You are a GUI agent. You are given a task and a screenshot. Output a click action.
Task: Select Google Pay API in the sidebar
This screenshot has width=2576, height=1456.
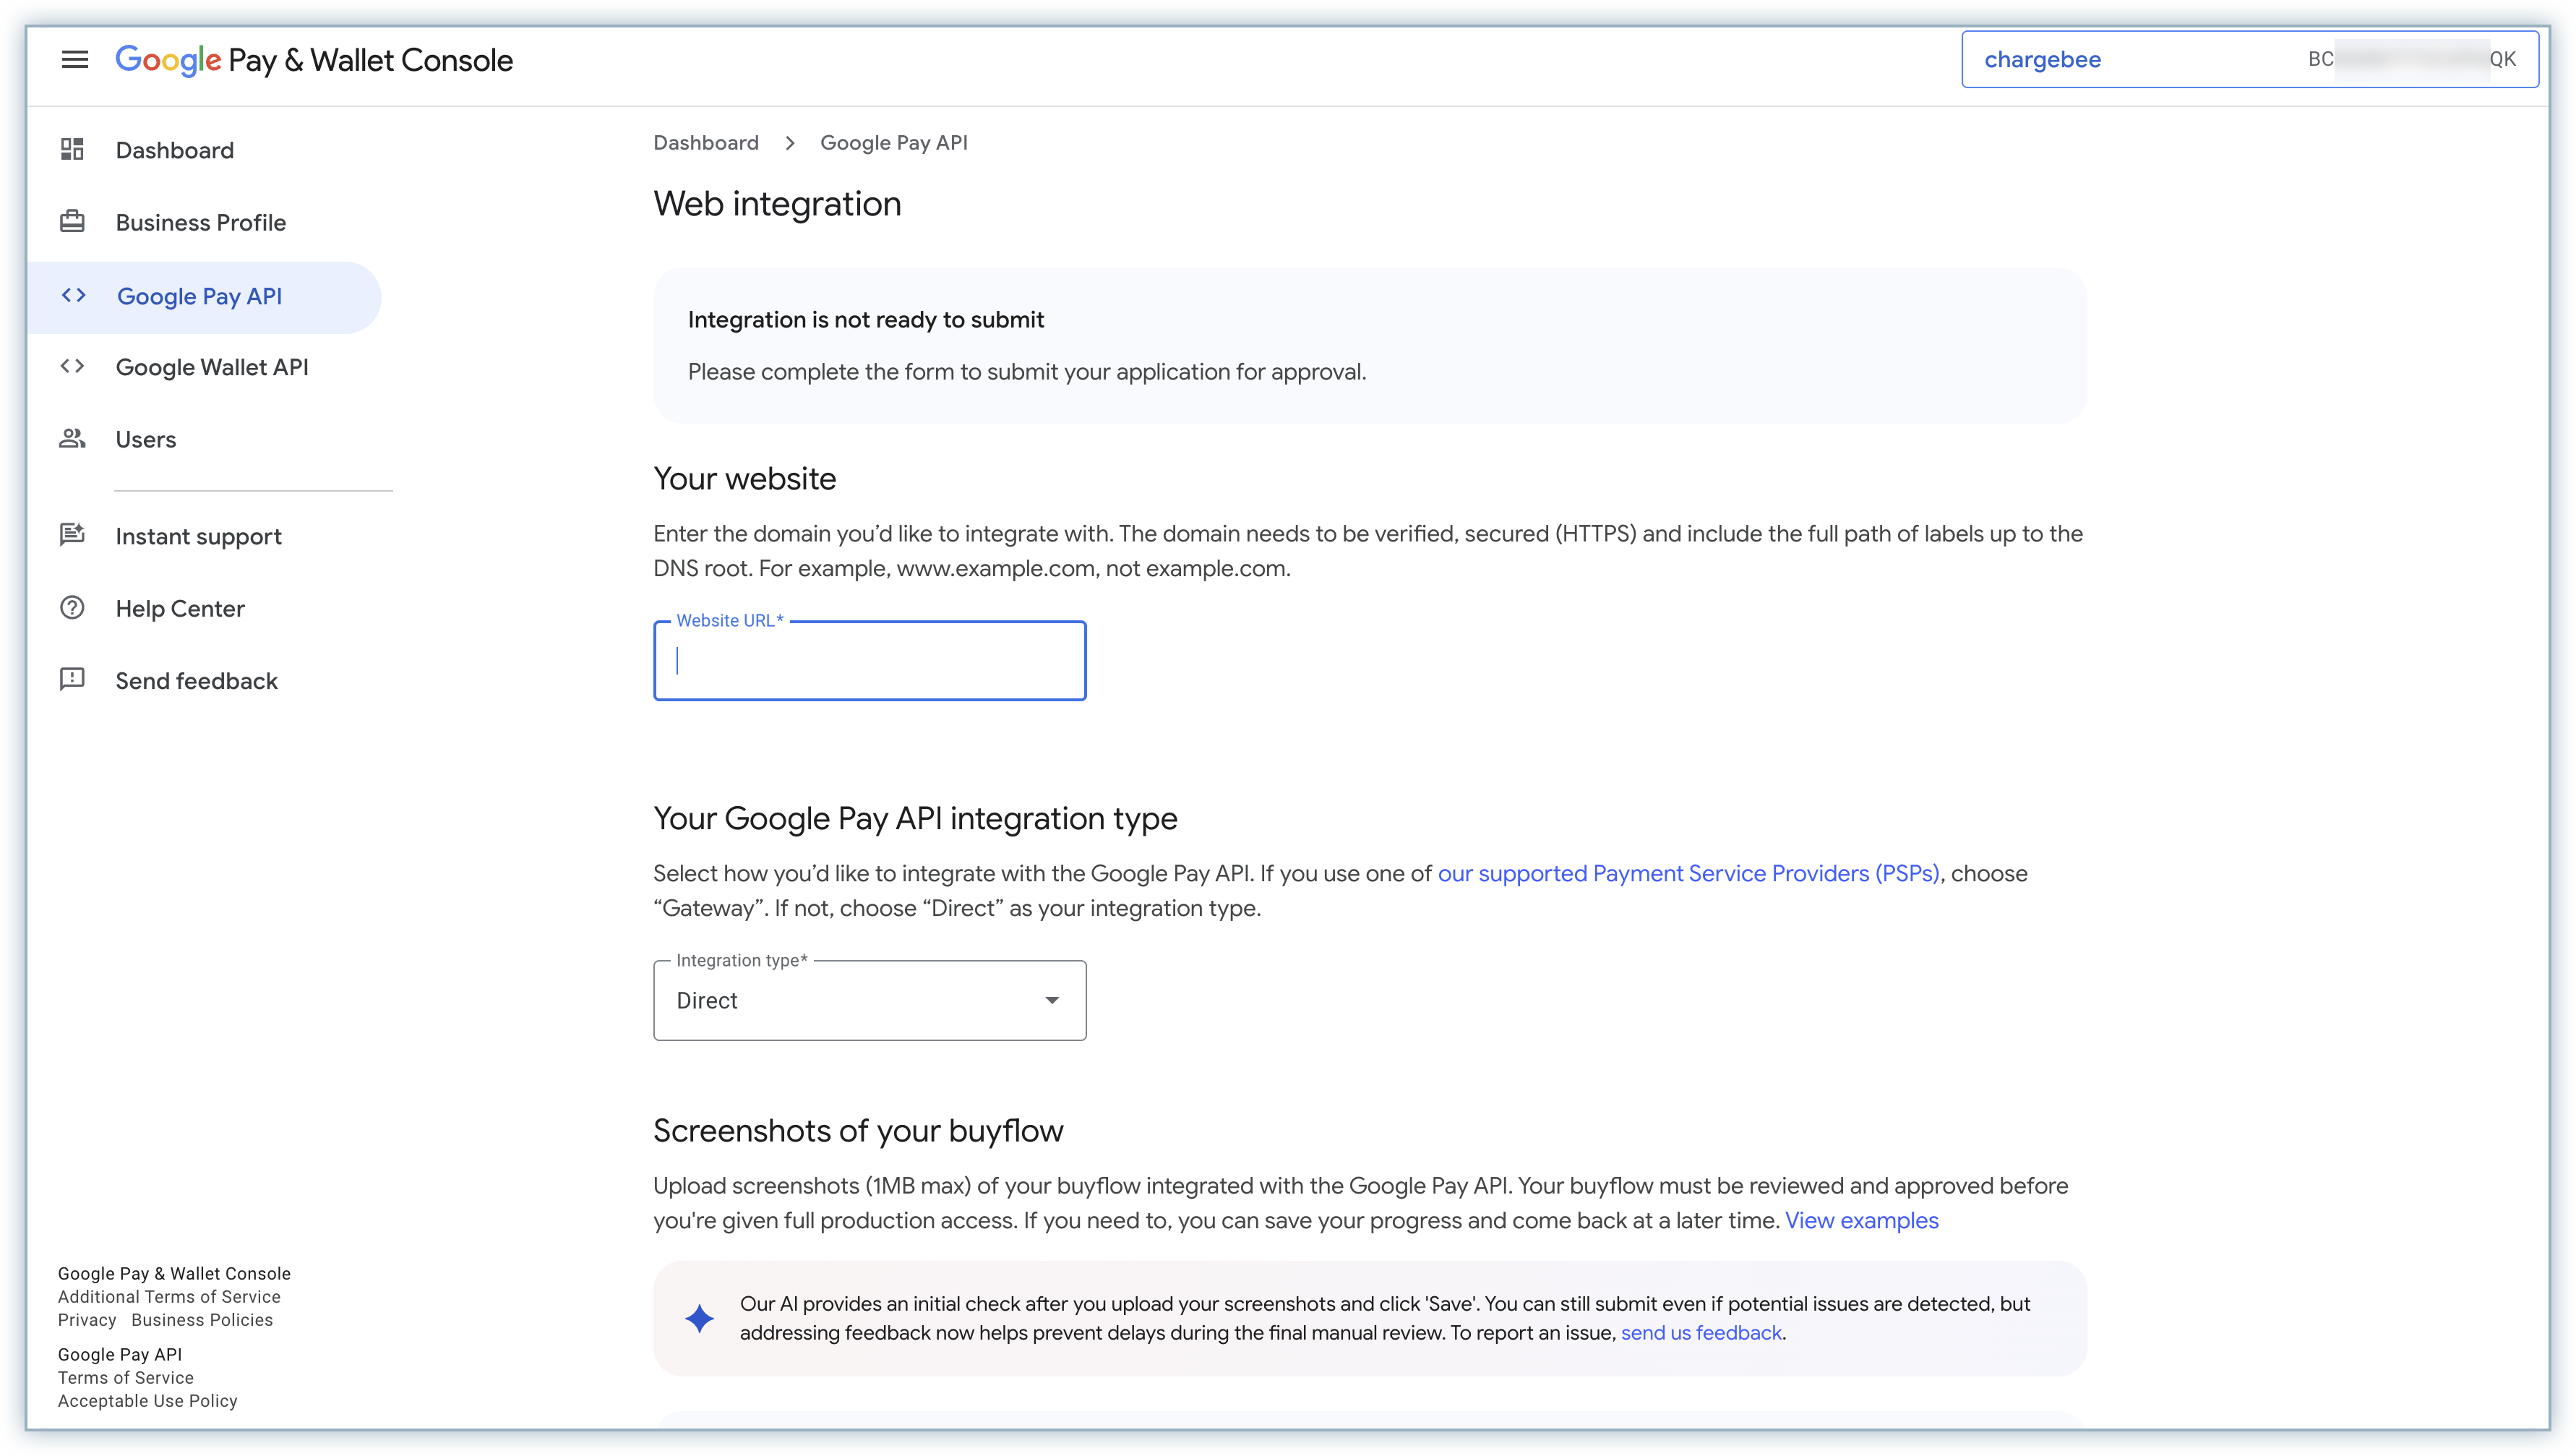pos(204,297)
